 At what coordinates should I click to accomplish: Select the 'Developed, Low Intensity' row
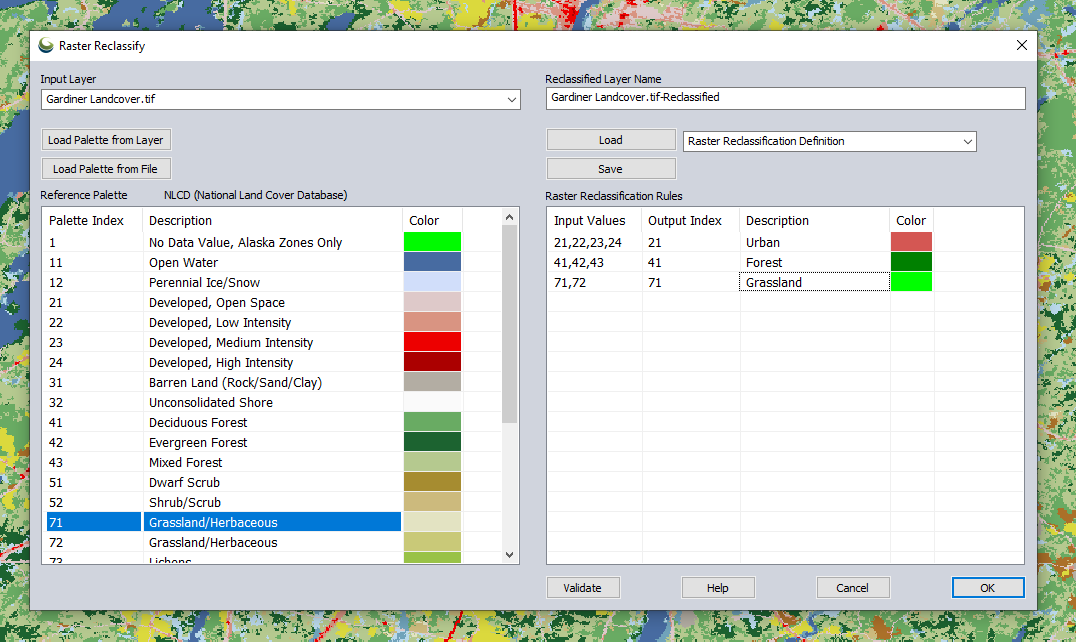click(x=254, y=322)
